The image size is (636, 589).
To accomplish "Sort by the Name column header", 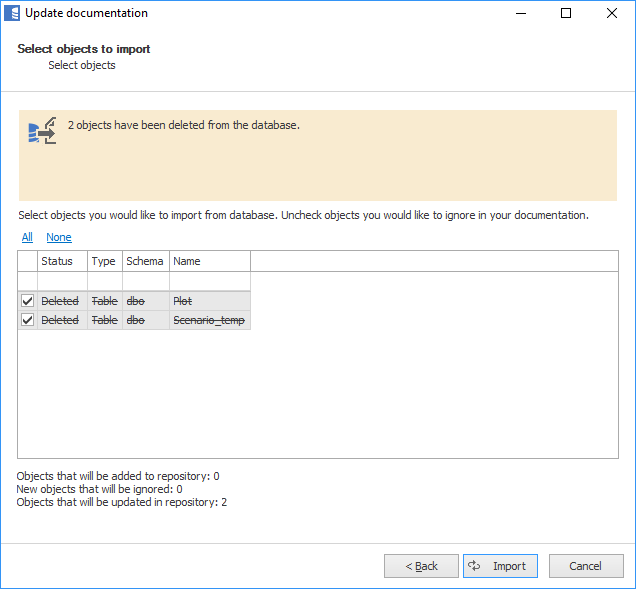I will [x=209, y=261].
